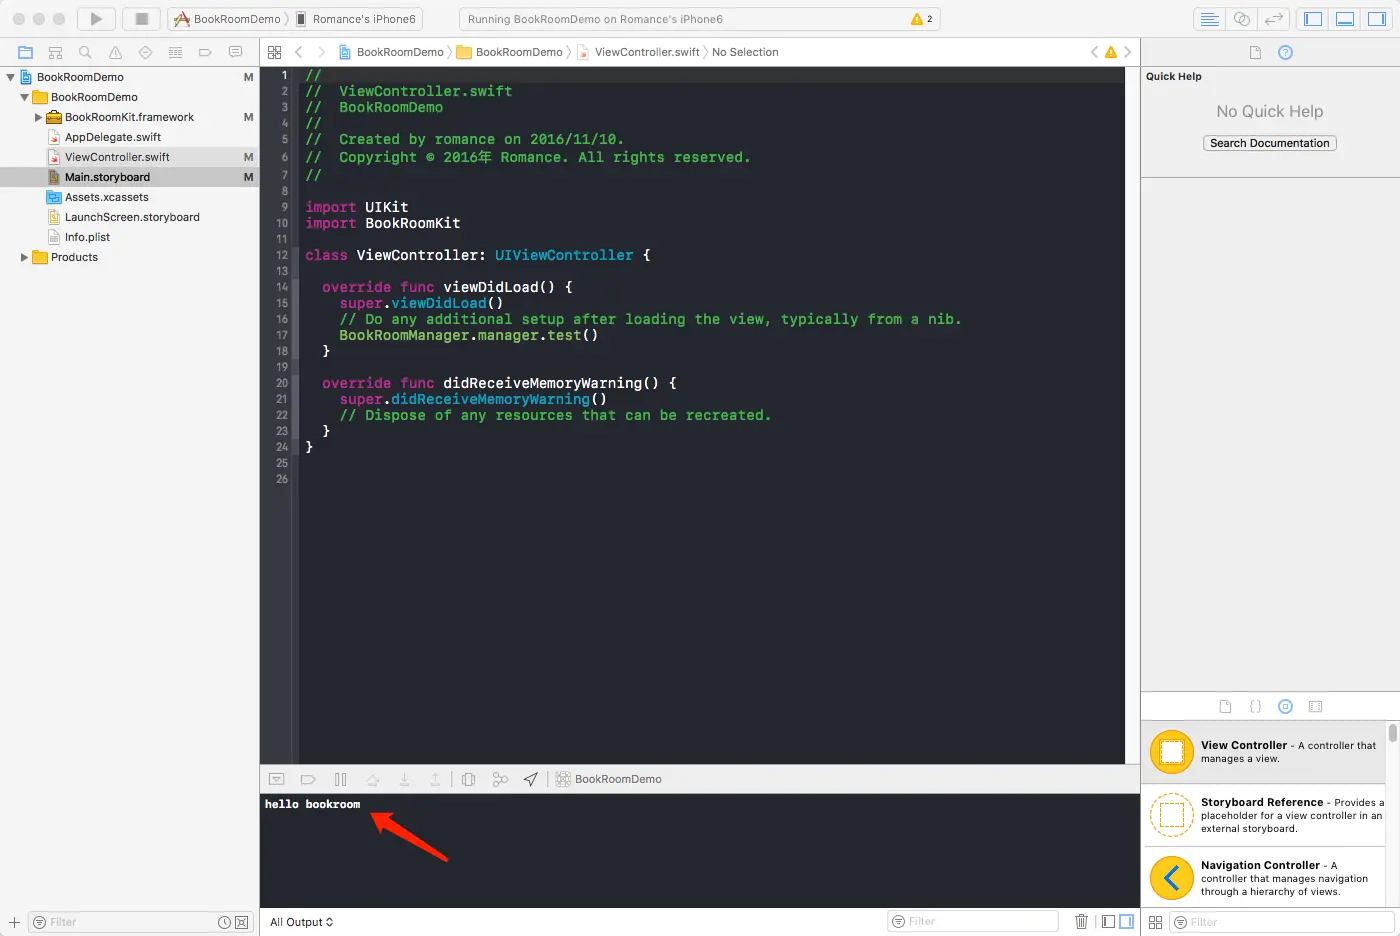Click ViewController.swift in the jump bar
This screenshot has height=936, width=1400.
tap(647, 52)
